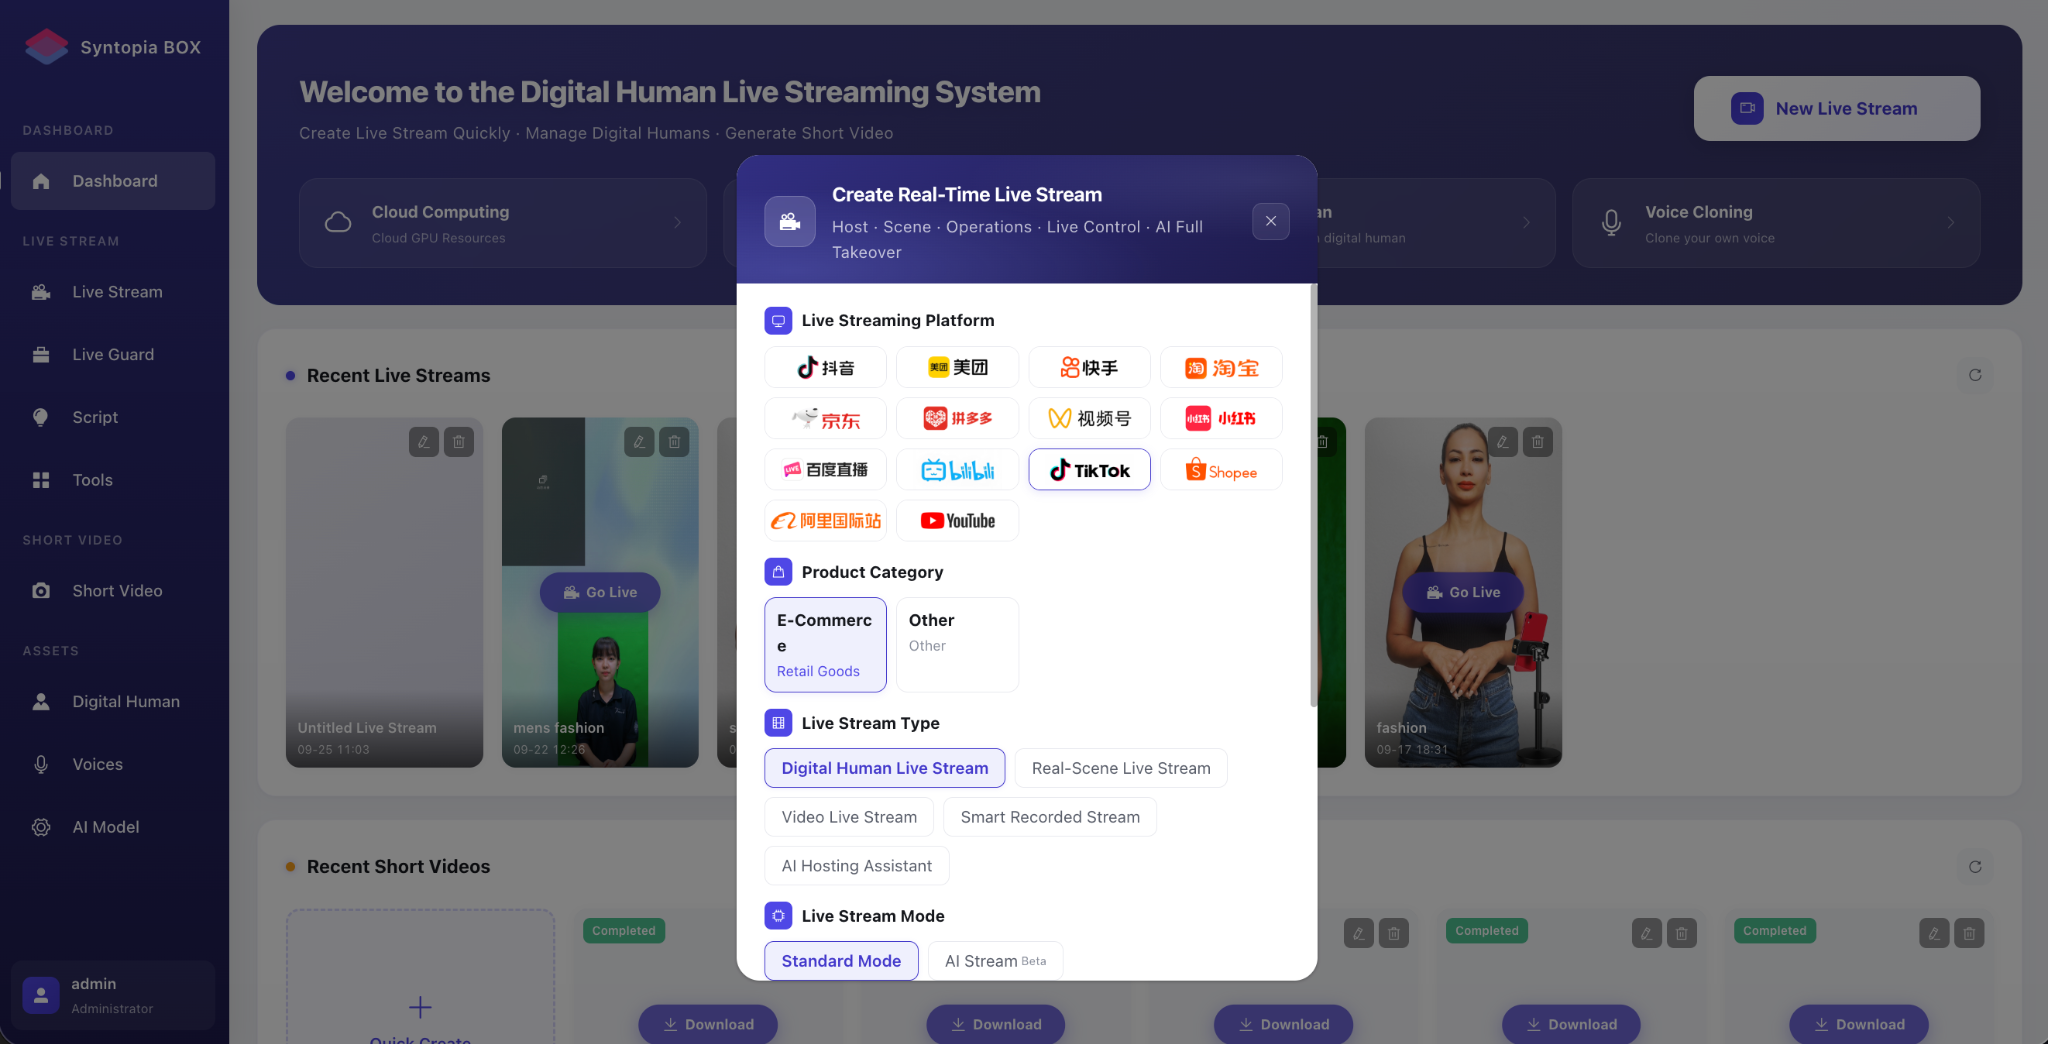Select the TikTok platform

[1089, 470]
